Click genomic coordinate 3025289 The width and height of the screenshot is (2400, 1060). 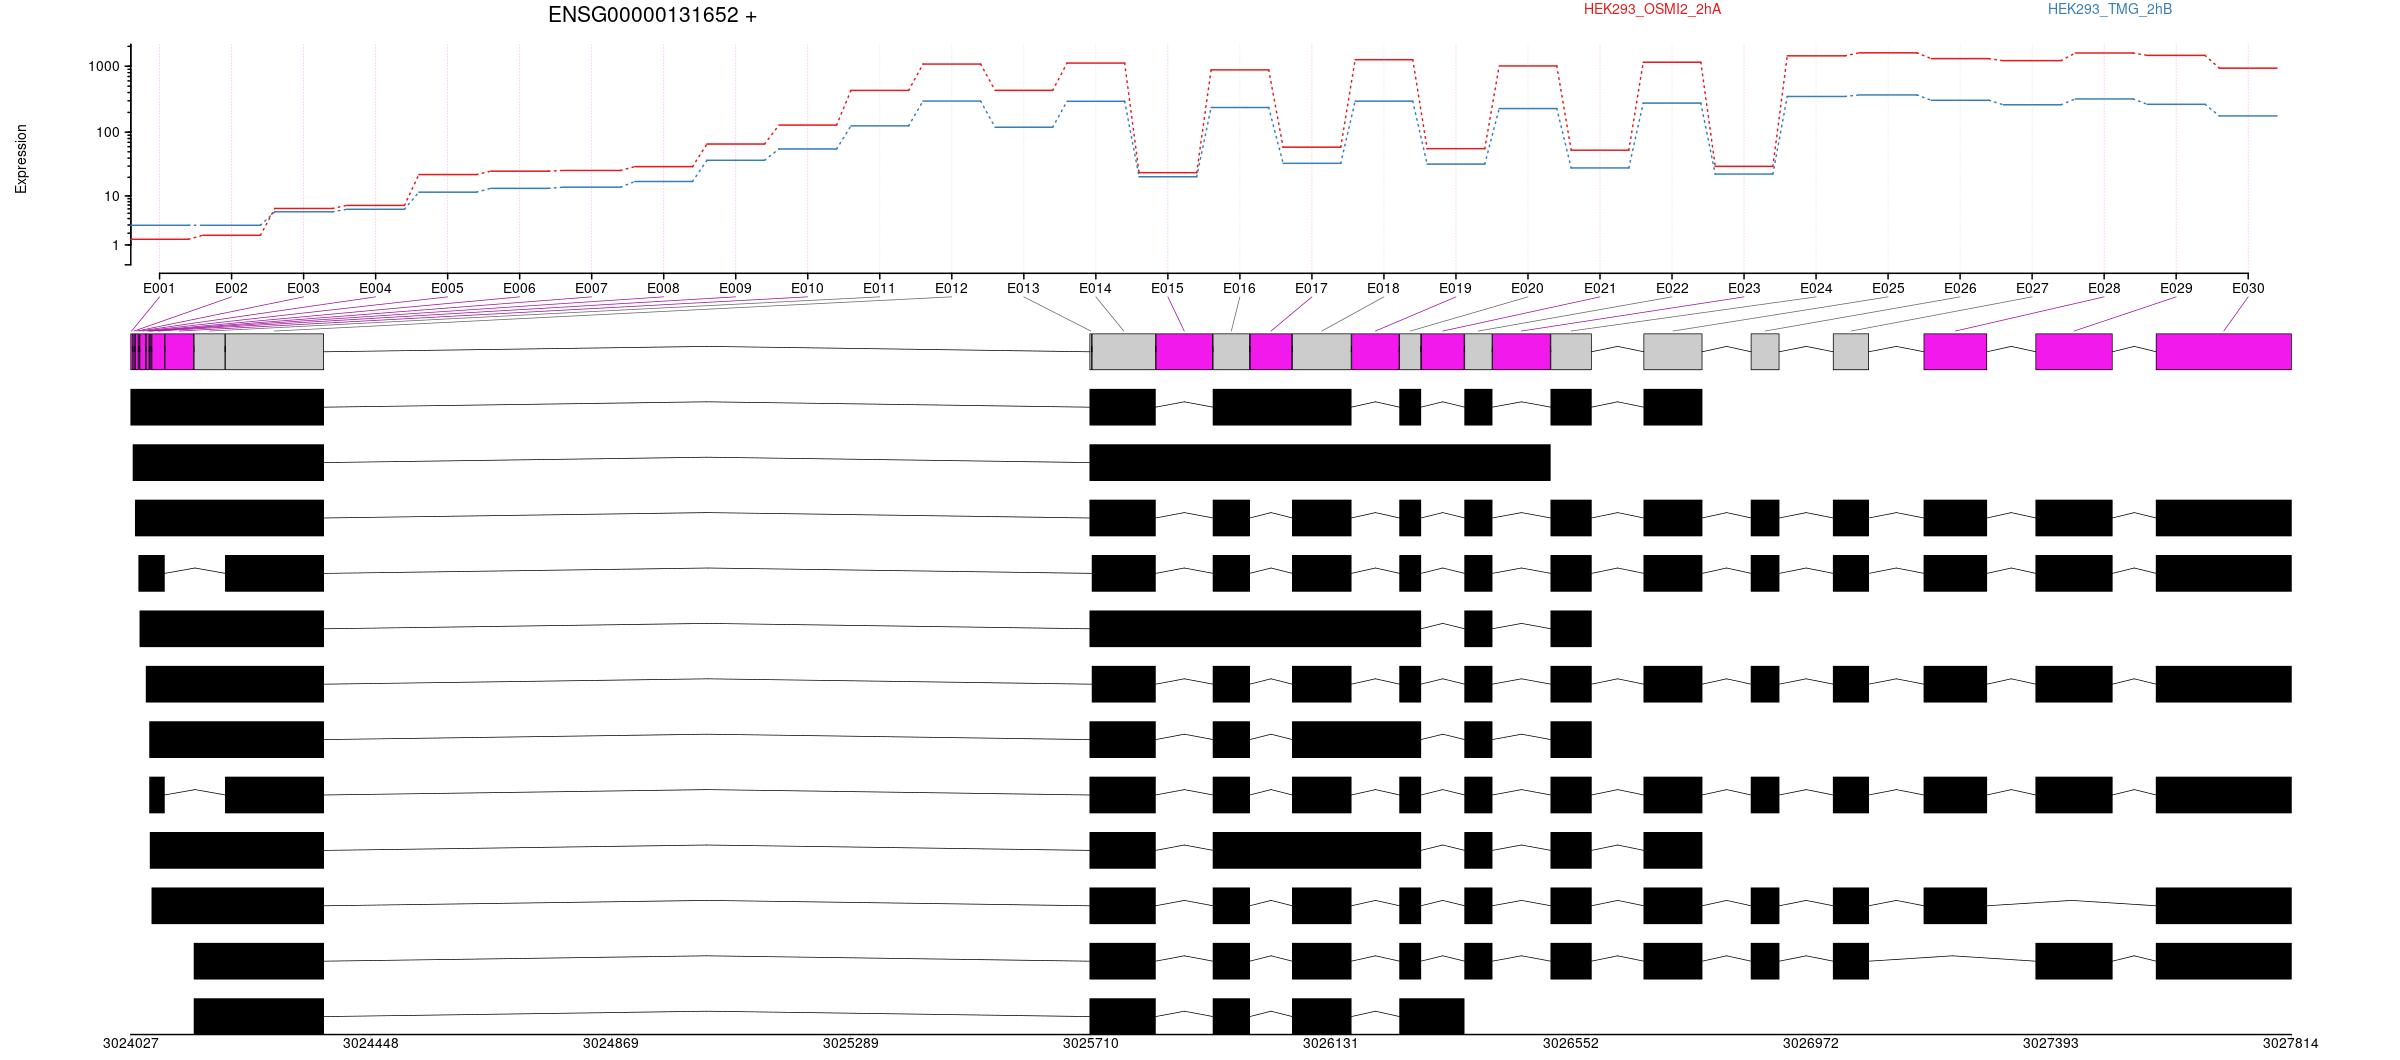(851, 1043)
